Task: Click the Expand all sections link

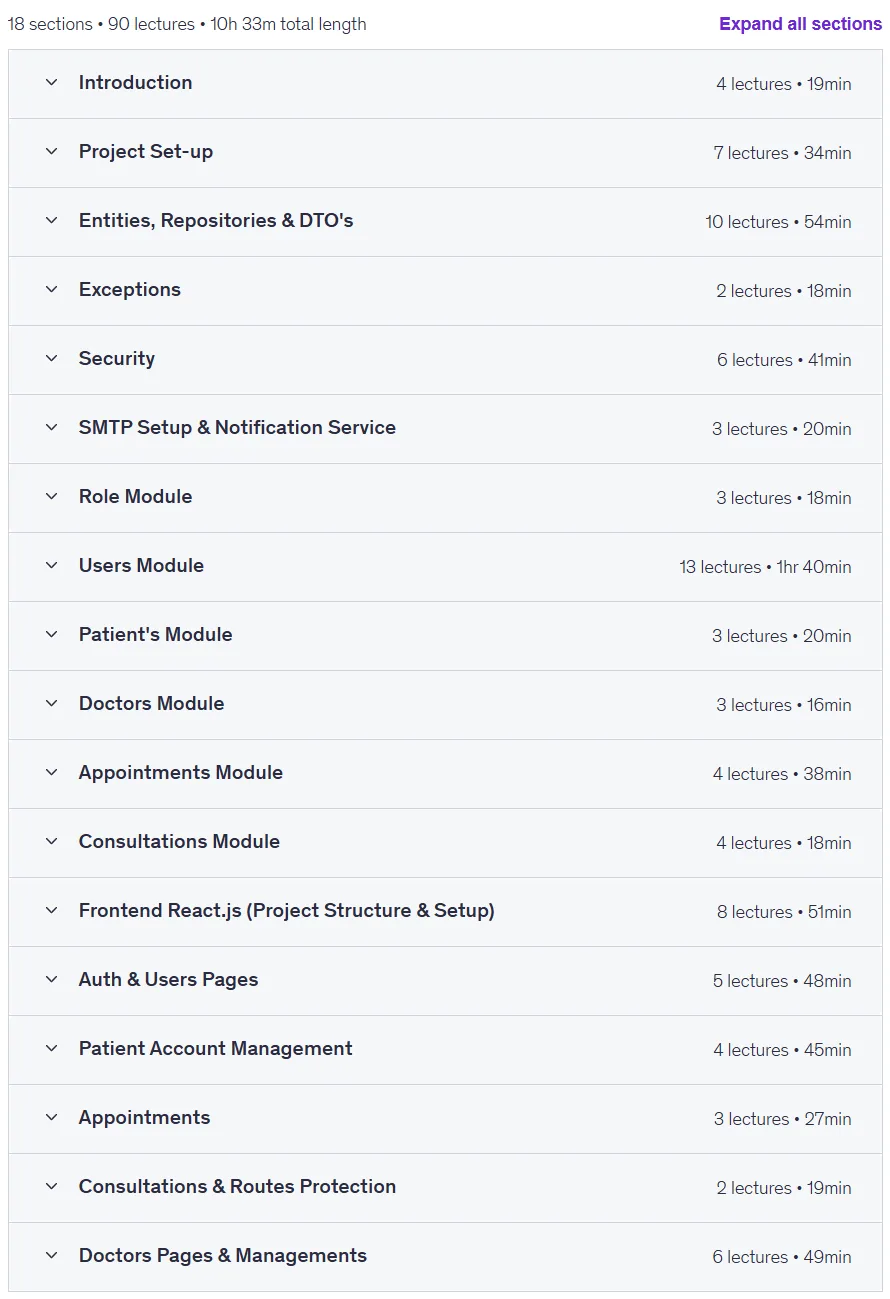Action: pos(800,24)
